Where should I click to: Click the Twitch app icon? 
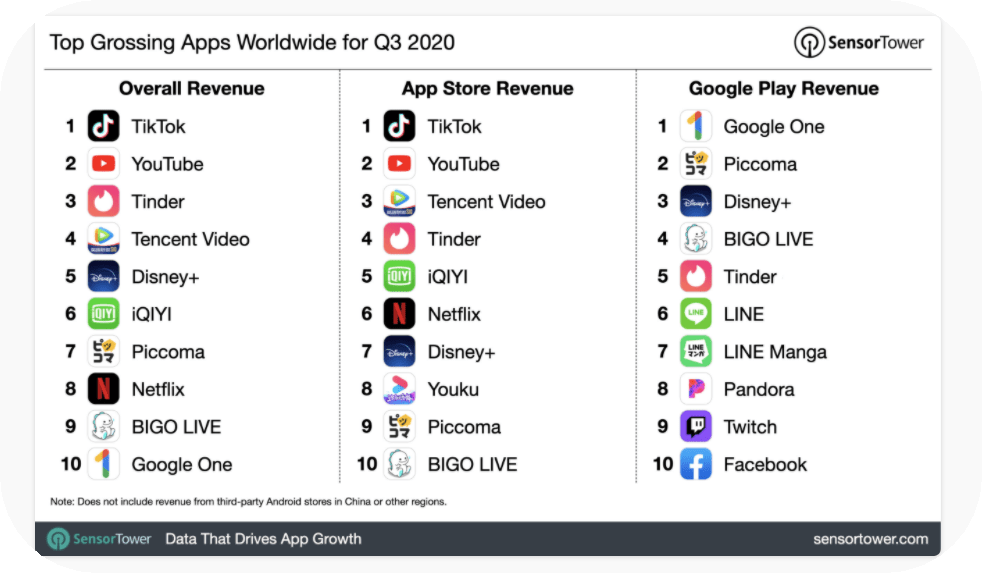point(696,427)
